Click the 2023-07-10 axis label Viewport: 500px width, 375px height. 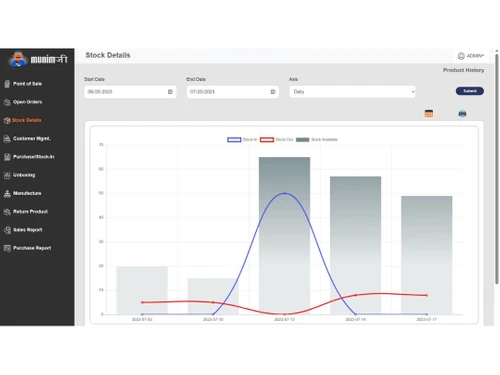click(213, 319)
